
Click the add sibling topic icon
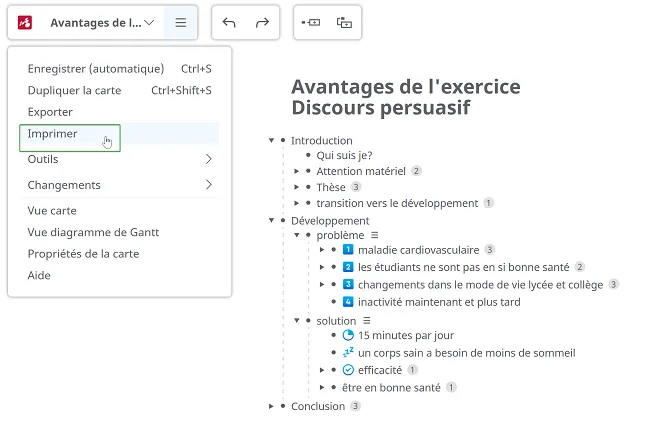pos(310,22)
